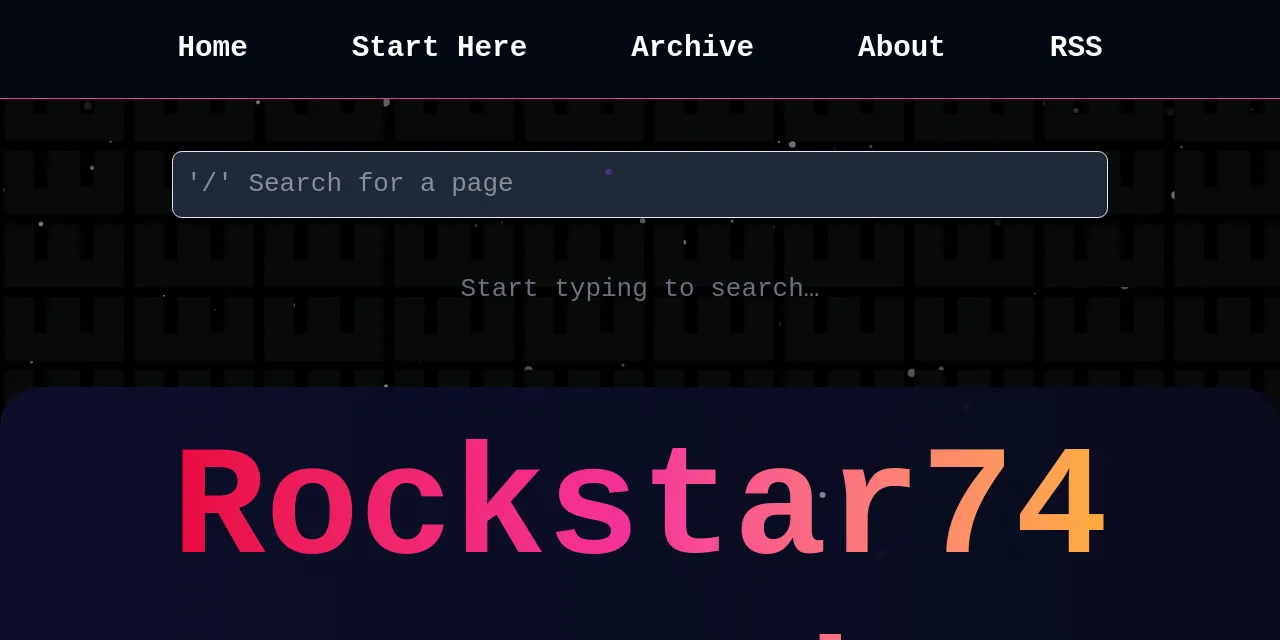Click the pink divider under the navigation
This screenshot has width=1280, height=640.
pos(640,98)
